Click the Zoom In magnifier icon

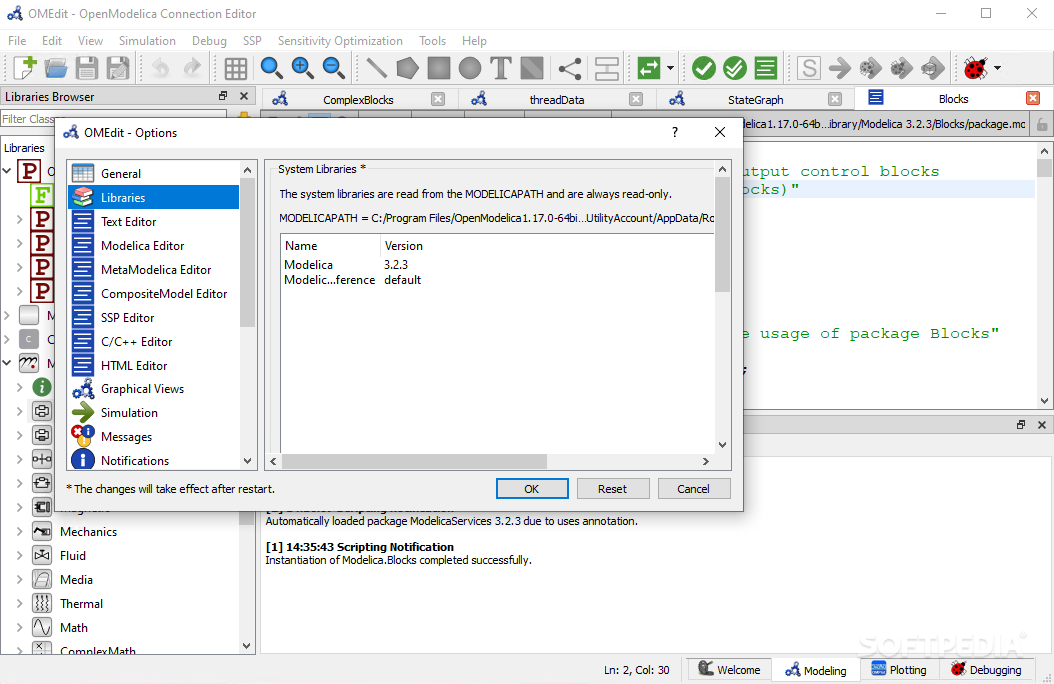(x=302, y=68)
